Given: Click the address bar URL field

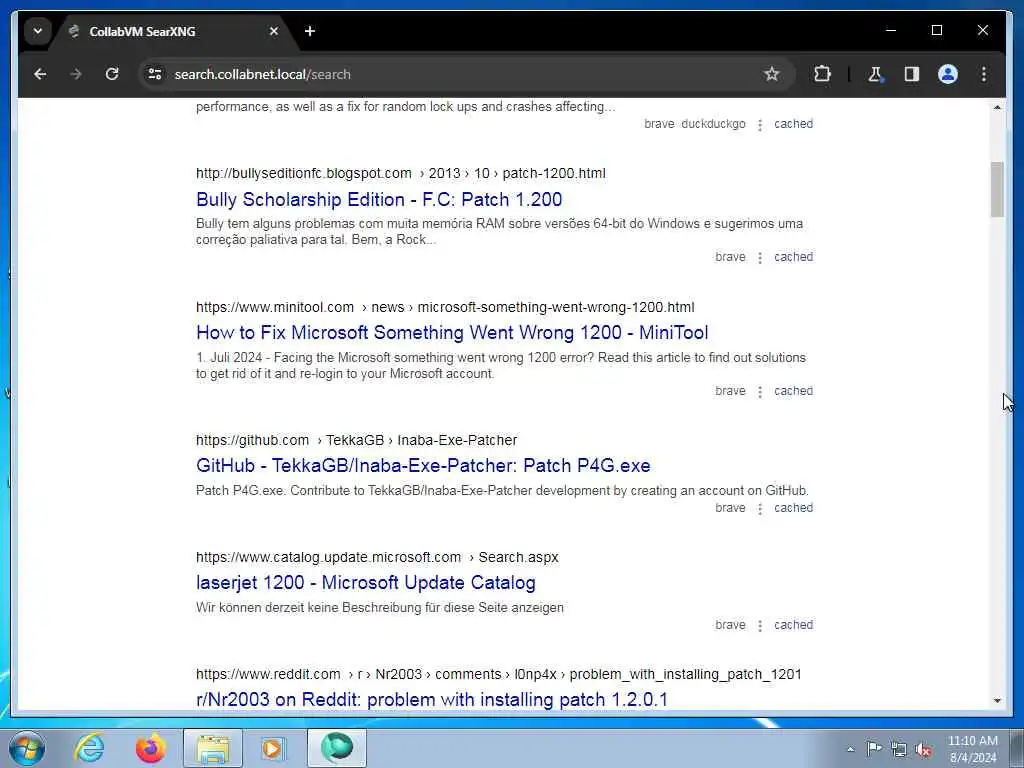Looking at the screenshot, I should [x=457, y=74].
